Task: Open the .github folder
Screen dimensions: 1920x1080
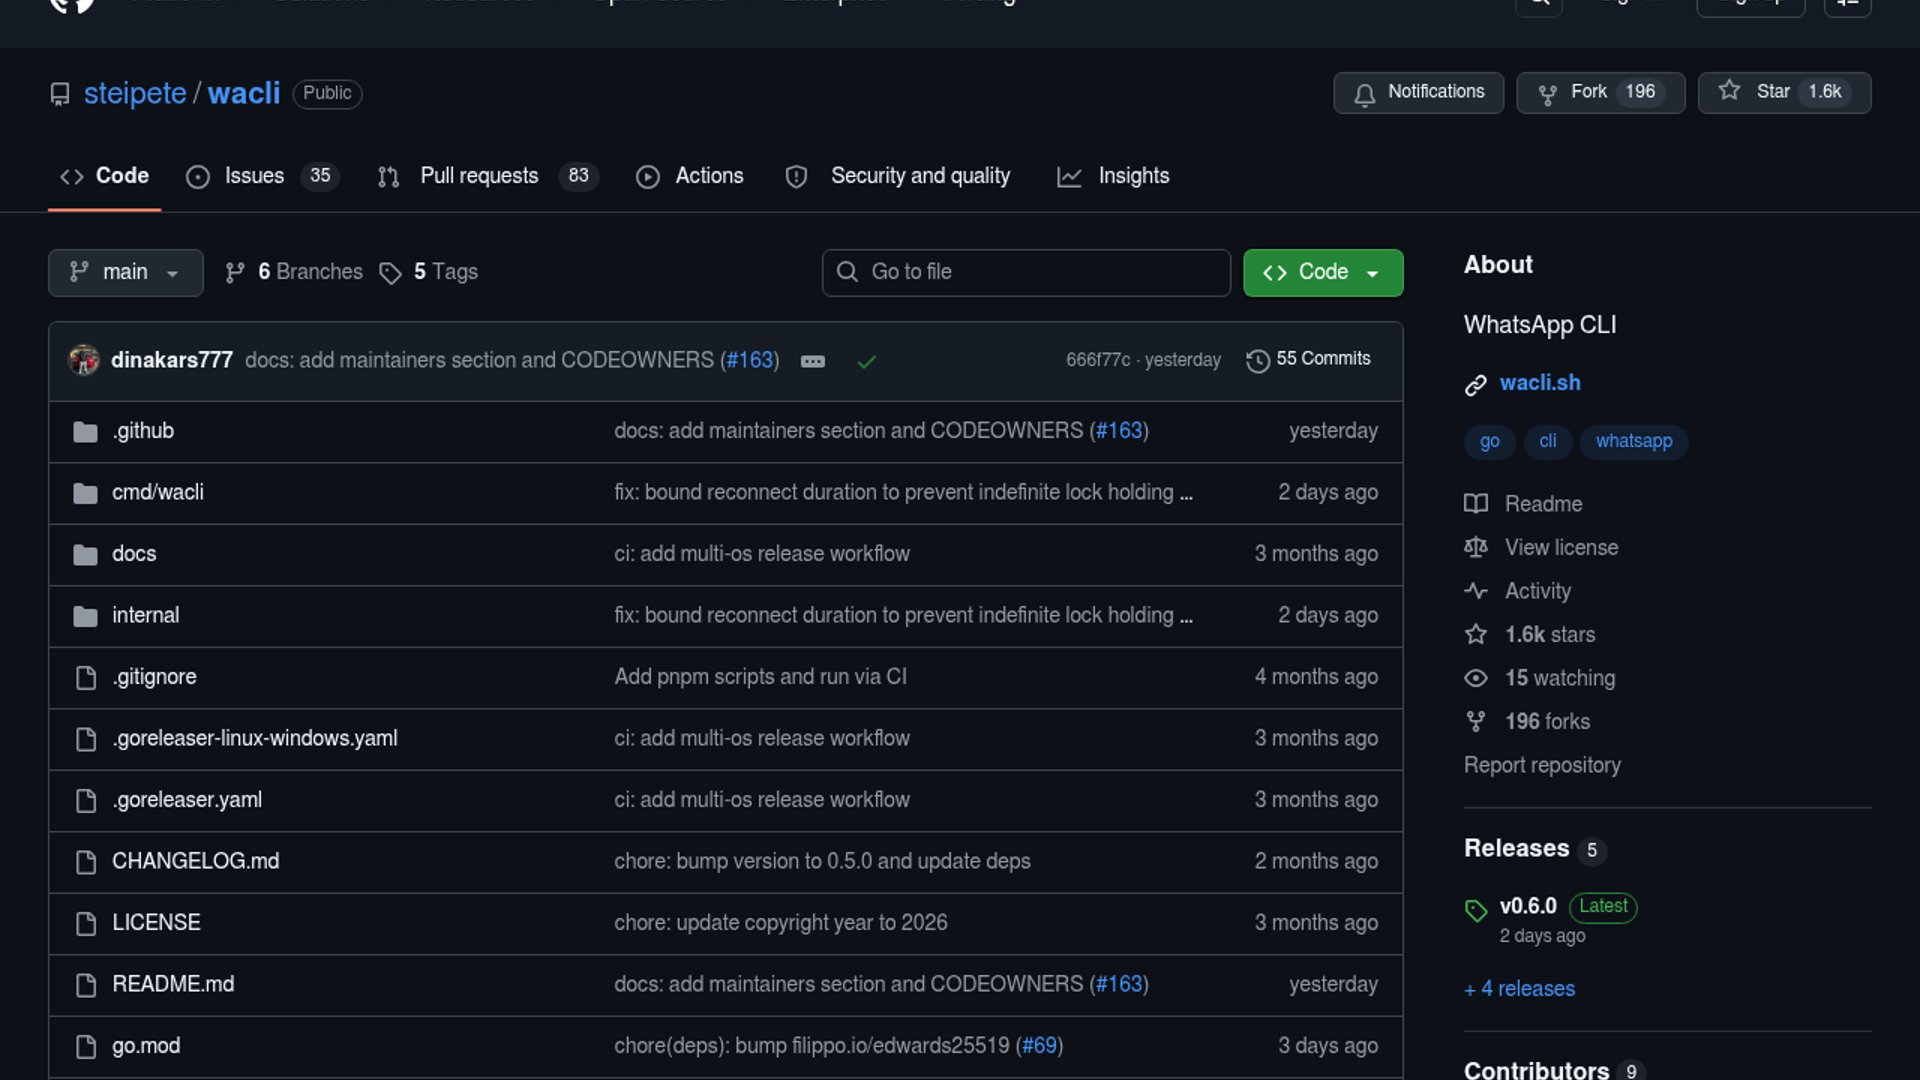Action: pos(143,430)
